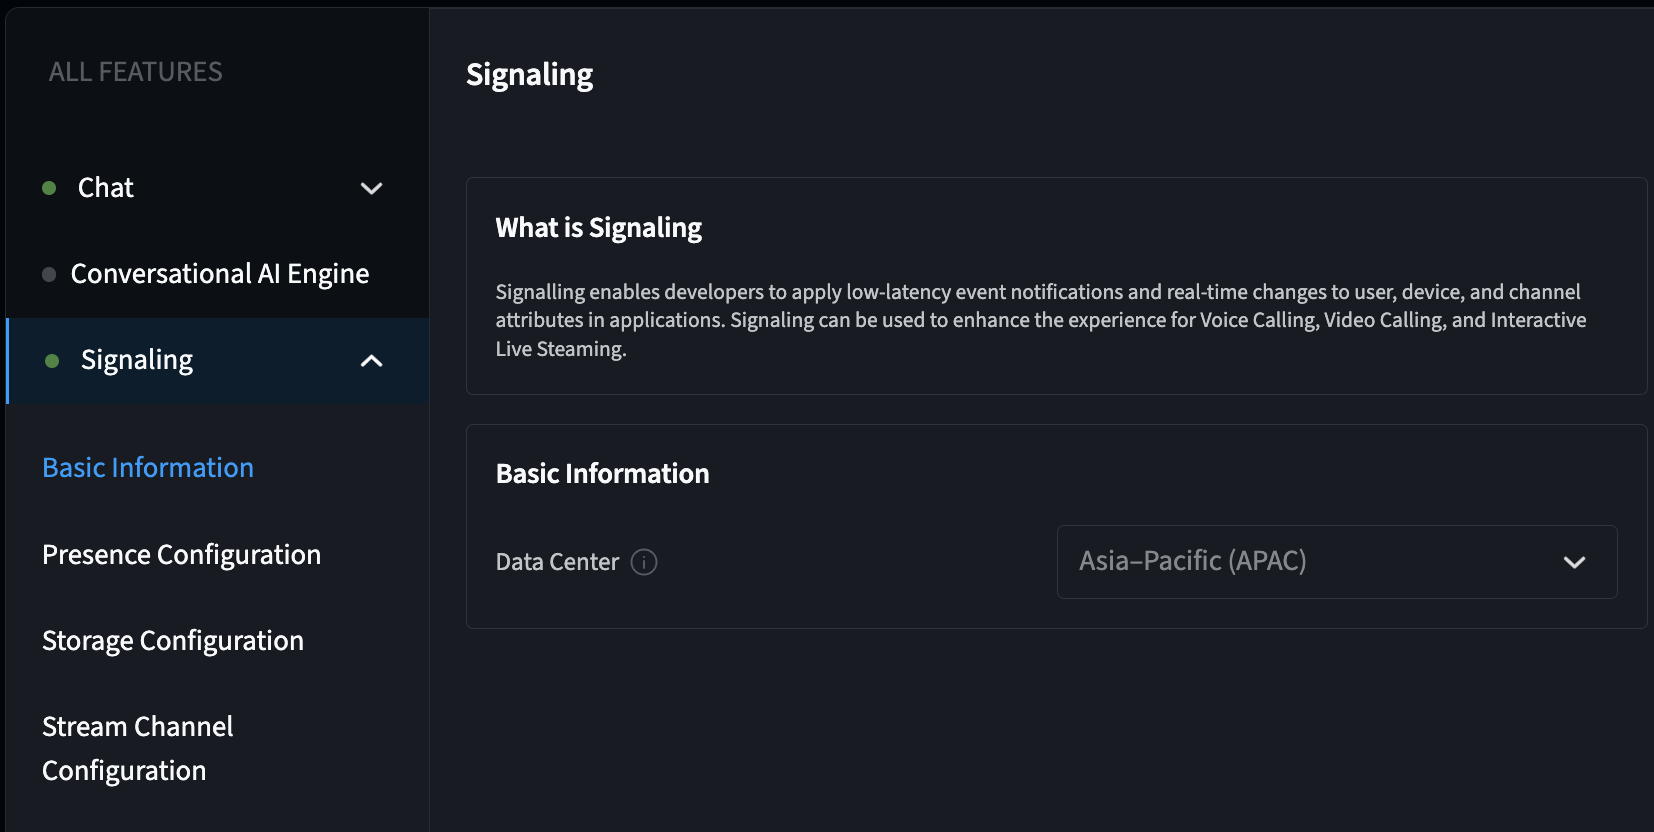Collapse the Signaling section chevron
Screen dimensions: 1654x832
click(x=371, y=361)
